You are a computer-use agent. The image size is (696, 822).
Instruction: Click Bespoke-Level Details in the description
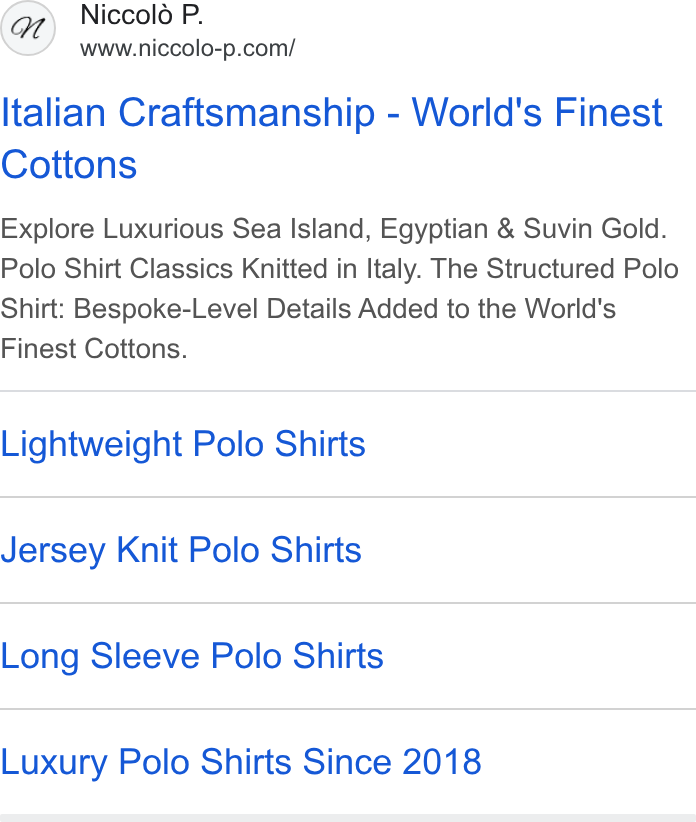tap(212, 308)
